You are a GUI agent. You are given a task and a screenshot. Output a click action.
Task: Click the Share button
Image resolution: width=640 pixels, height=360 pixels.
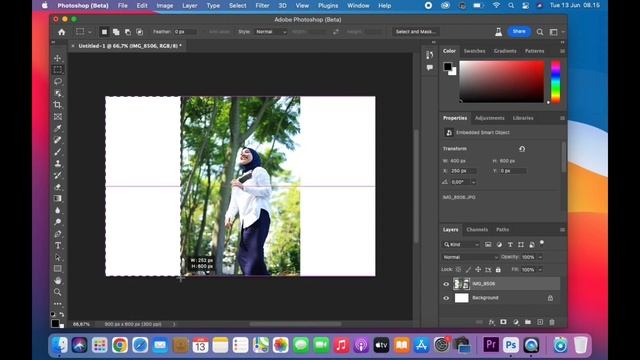[519, 31]
